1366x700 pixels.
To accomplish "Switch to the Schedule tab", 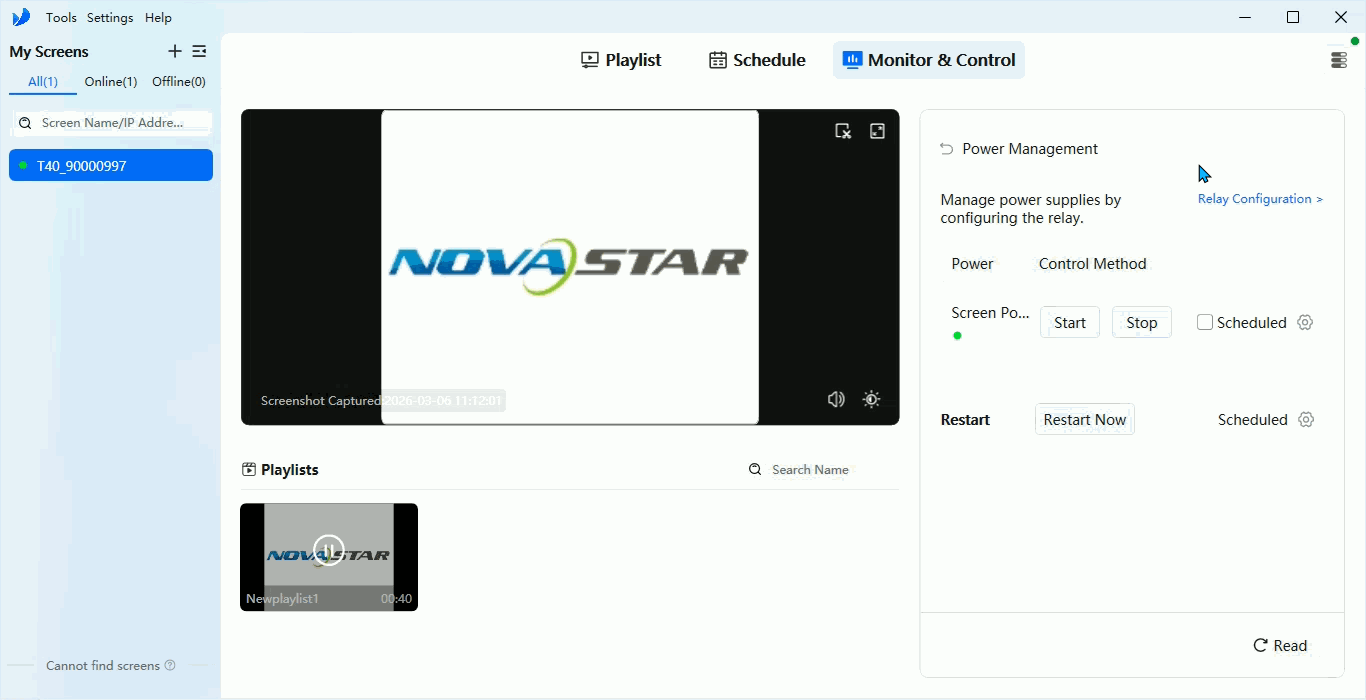I will pos(757,60).
